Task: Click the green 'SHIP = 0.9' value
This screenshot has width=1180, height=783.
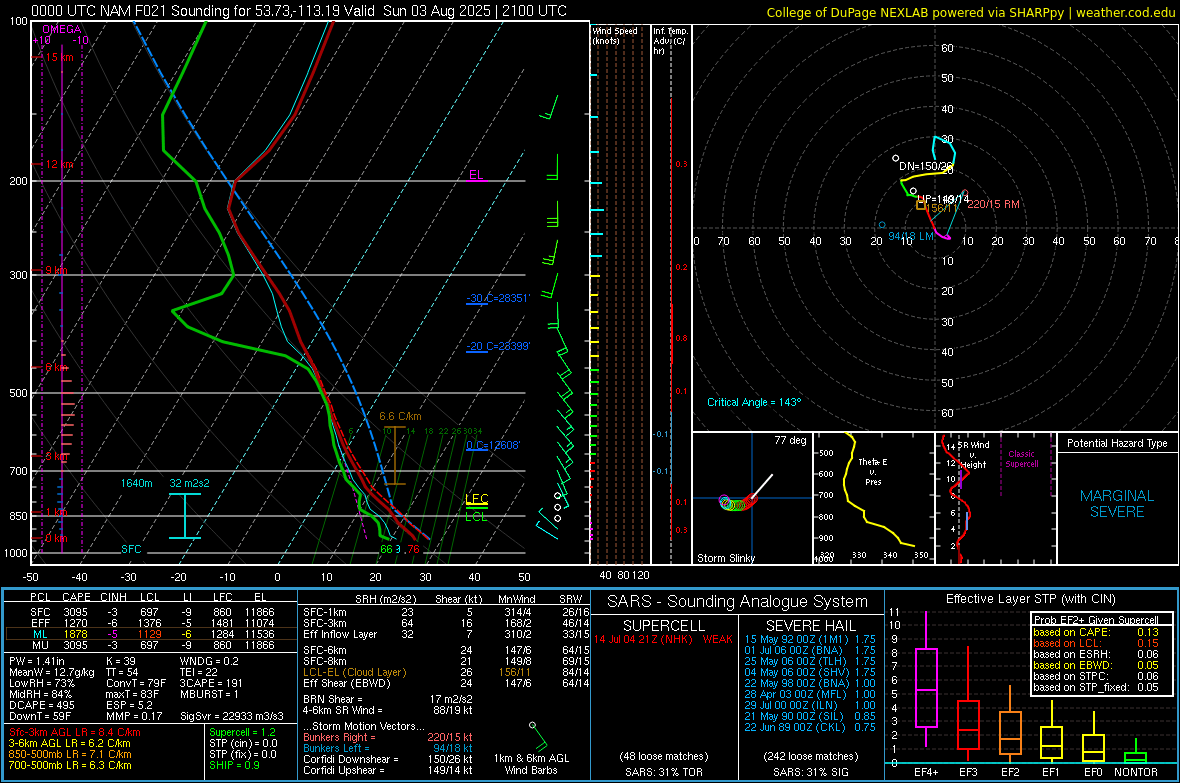Action: [234, 765]
